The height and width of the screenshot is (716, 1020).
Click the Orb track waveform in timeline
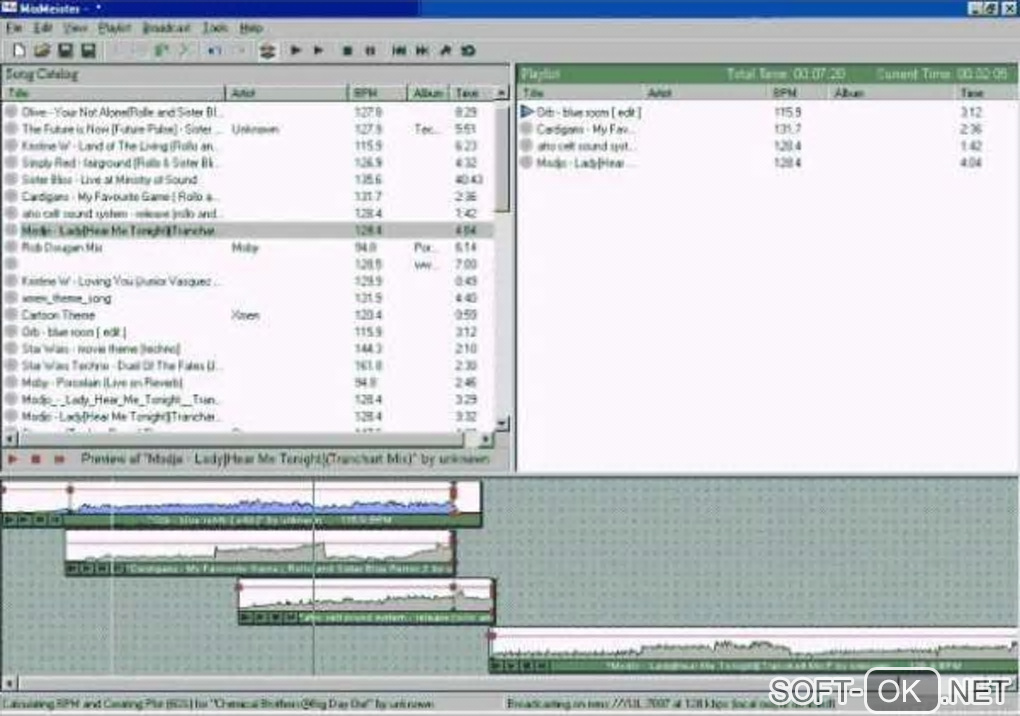click(x=241, y=499)
